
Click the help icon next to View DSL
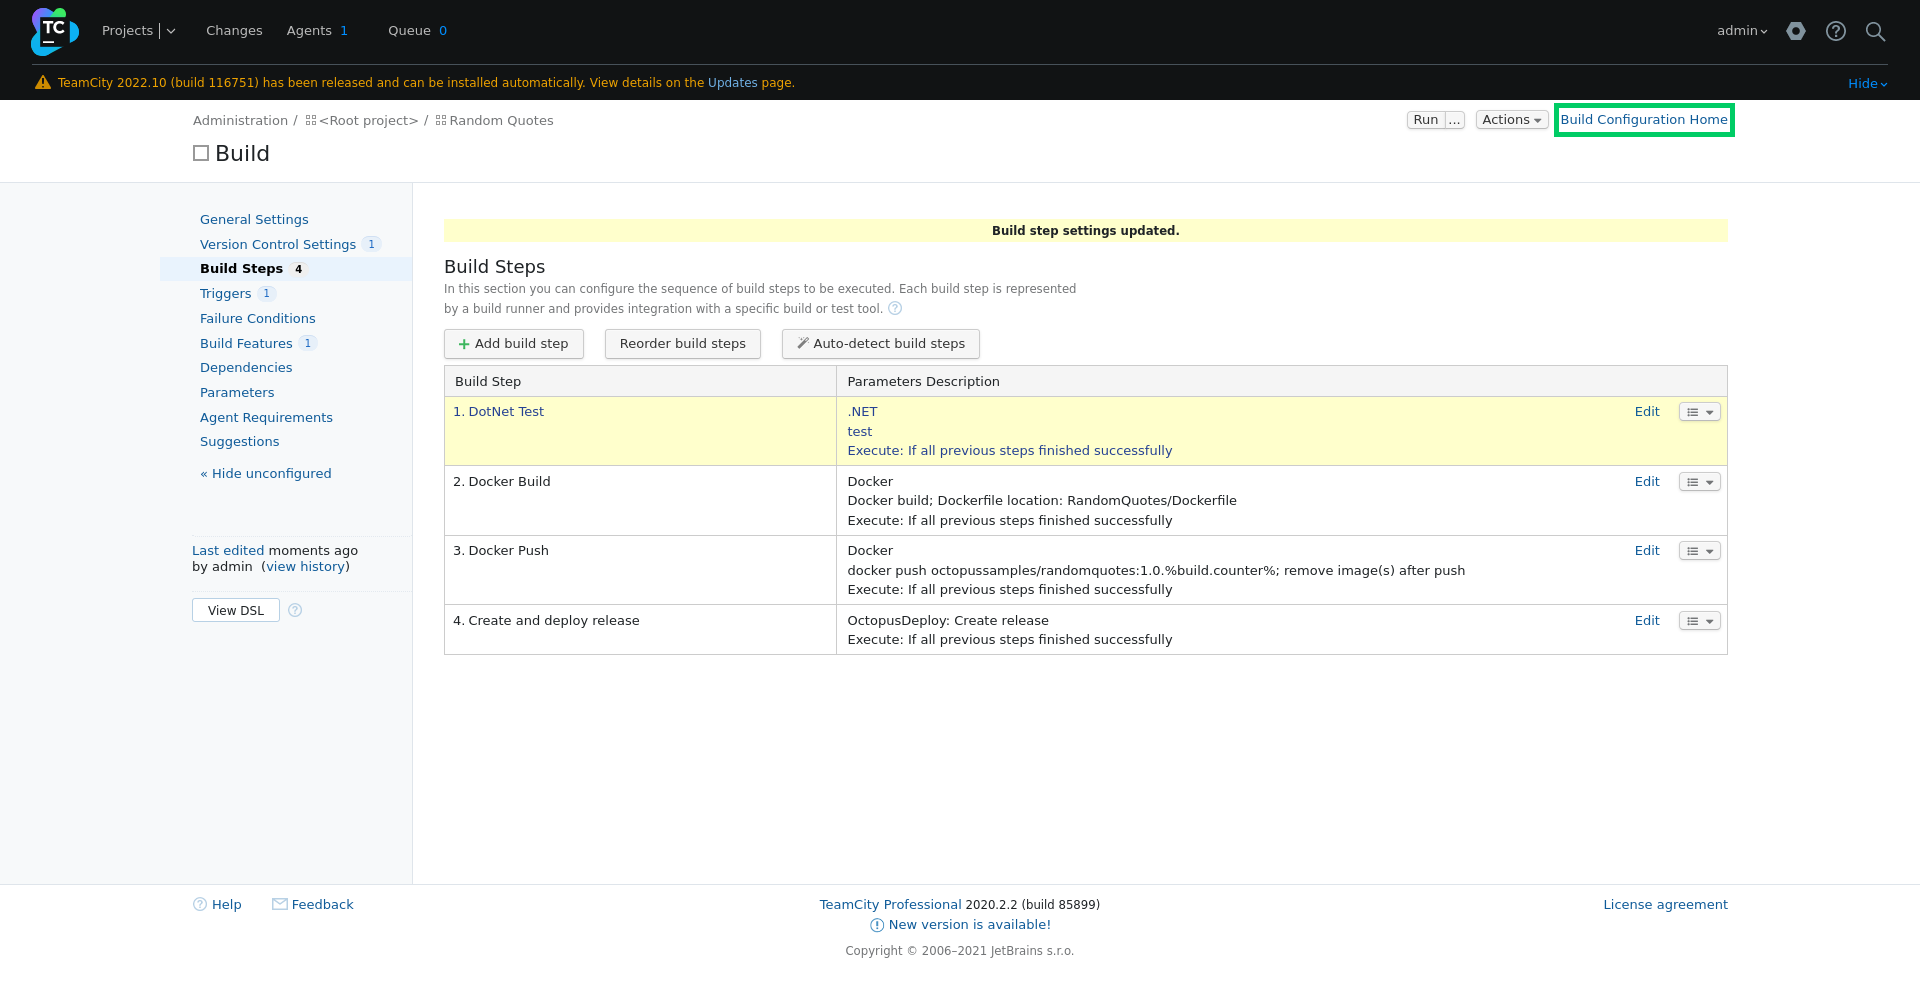[295, 610]
